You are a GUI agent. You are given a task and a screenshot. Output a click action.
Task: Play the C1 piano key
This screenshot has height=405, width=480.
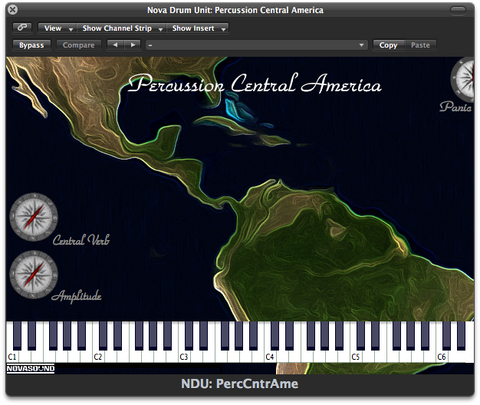[x=12, y=357]
